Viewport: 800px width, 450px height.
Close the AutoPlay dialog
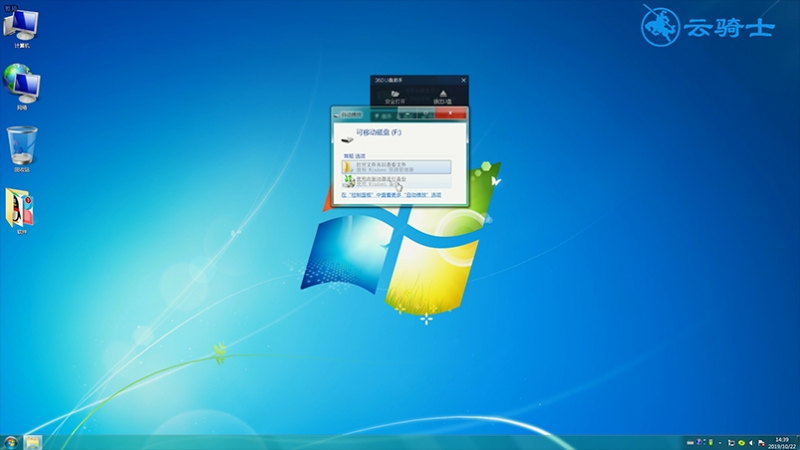tap(450, 113)
